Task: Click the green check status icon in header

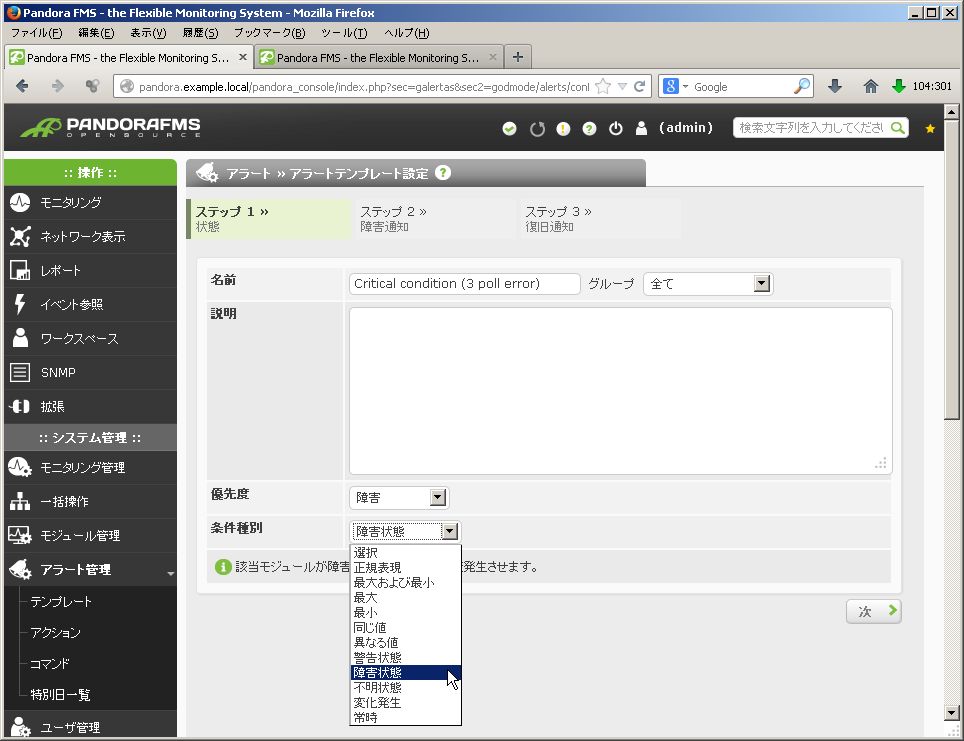Action: tap(509, 129)
